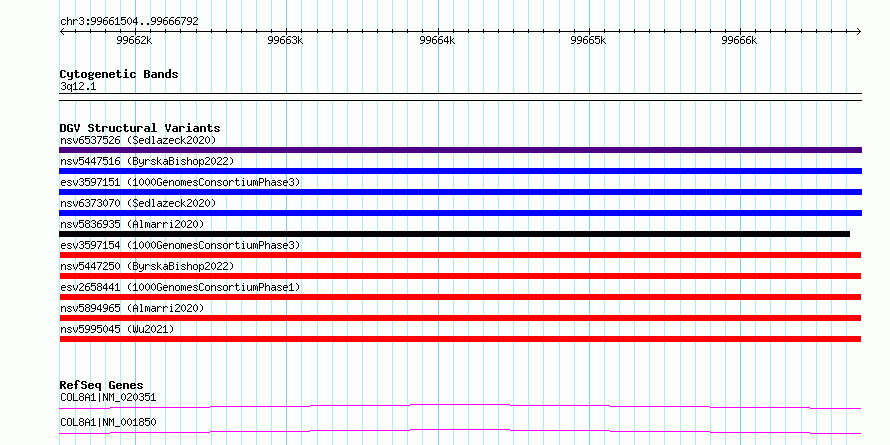Open COL8A1|NM_001850 gene label
The height and width of the screenshot is (445, 890).
pyautogui.click(x=108, y=422)
